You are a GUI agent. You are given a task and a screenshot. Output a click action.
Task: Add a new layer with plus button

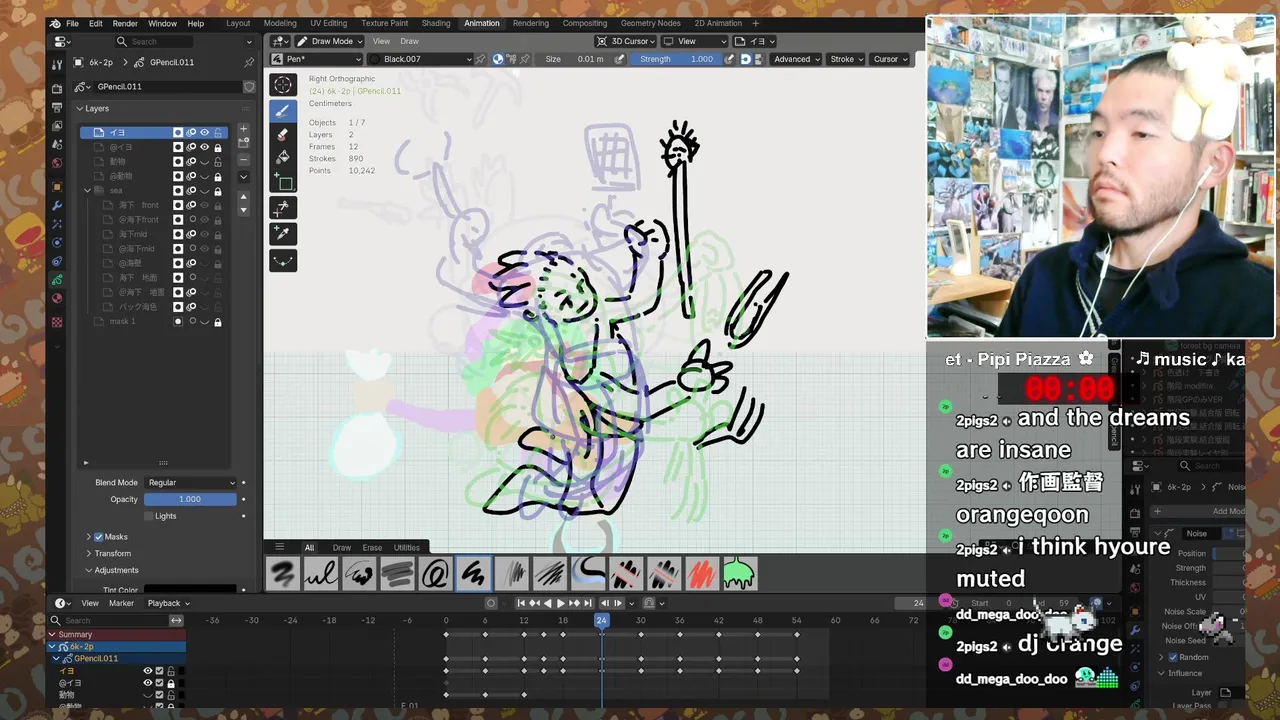(x=243, y=128)
